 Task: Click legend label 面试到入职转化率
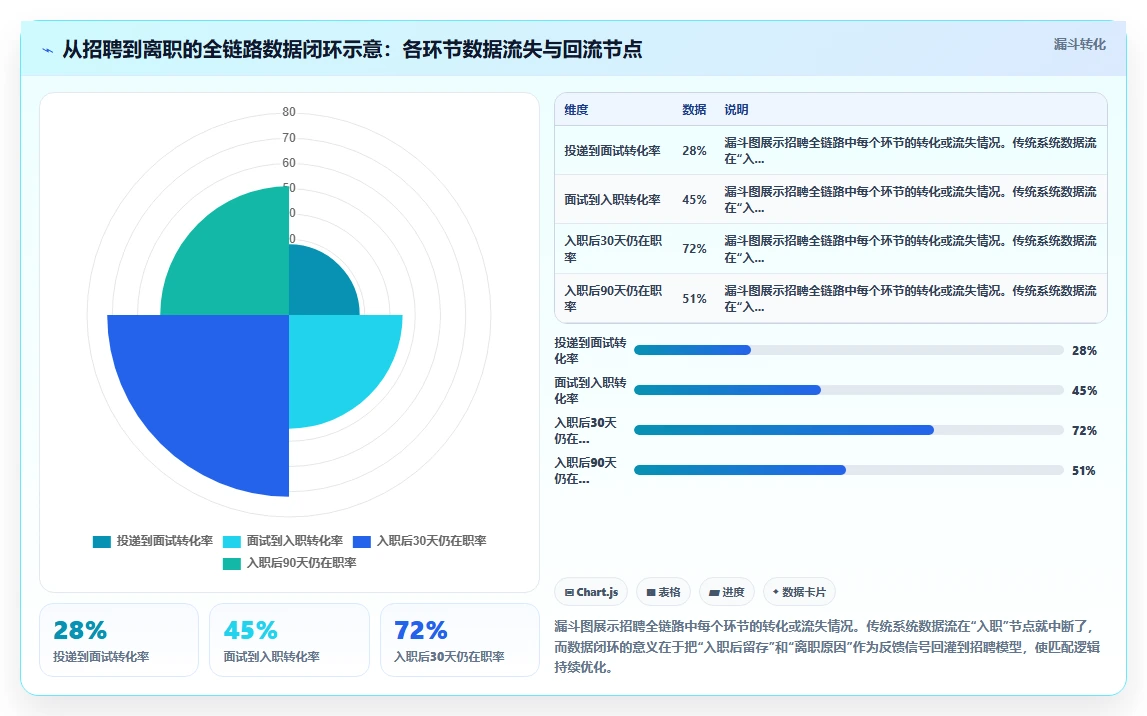[x=295, y=540]
